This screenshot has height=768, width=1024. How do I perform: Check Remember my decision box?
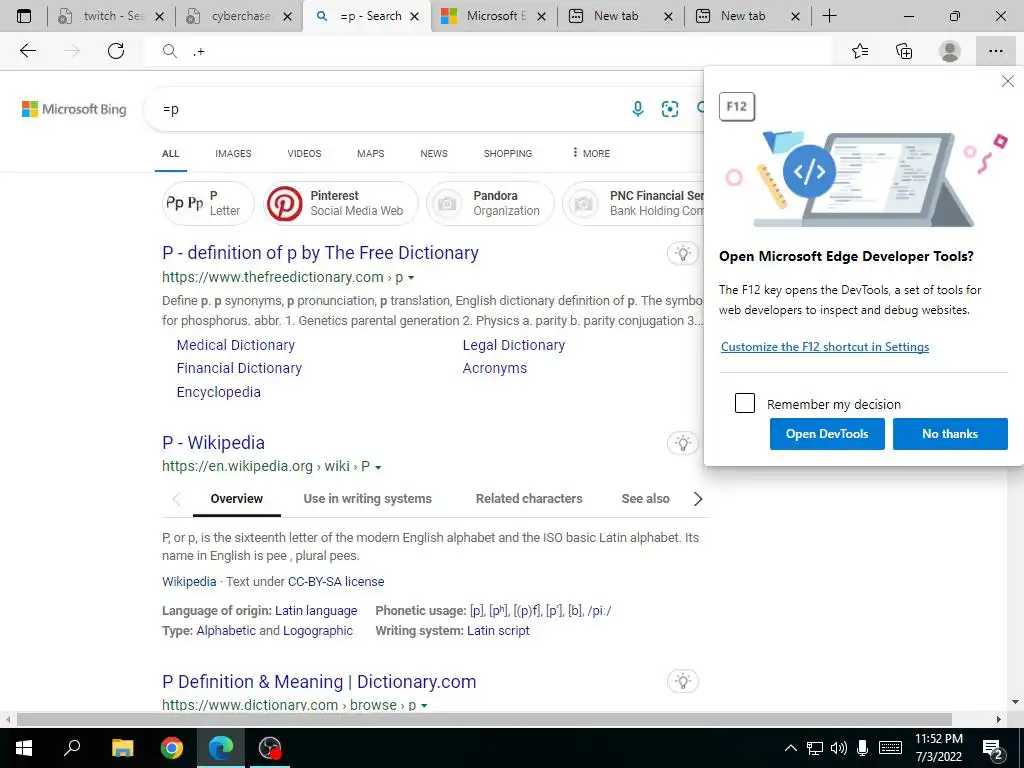pos(744,403)
